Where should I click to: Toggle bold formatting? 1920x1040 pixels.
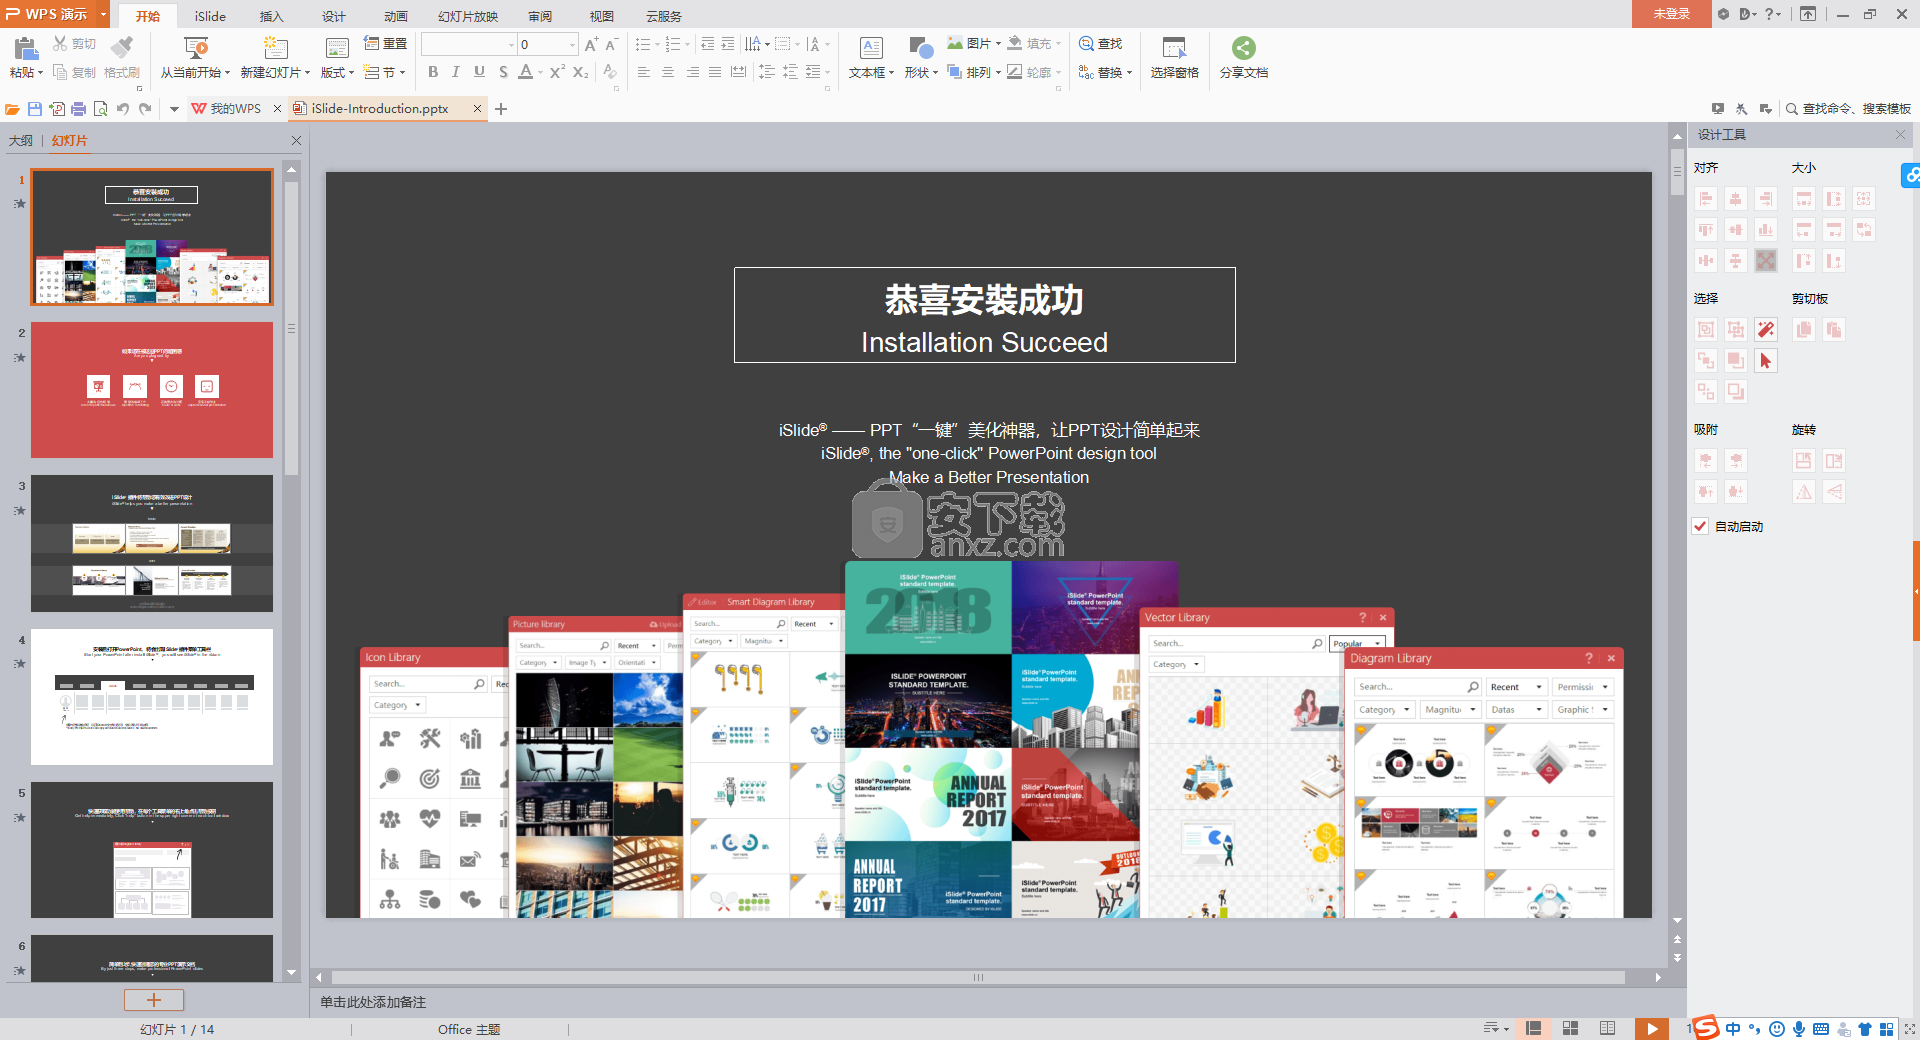tap(433, 72)
